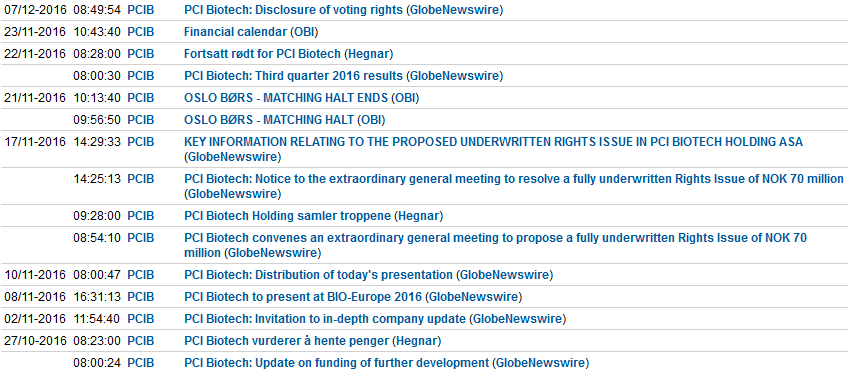Open 'Distribution of today's presentation' release
The width and height of the screenshot is (858, 372).
pyautogui.click(x=318, y=275)
